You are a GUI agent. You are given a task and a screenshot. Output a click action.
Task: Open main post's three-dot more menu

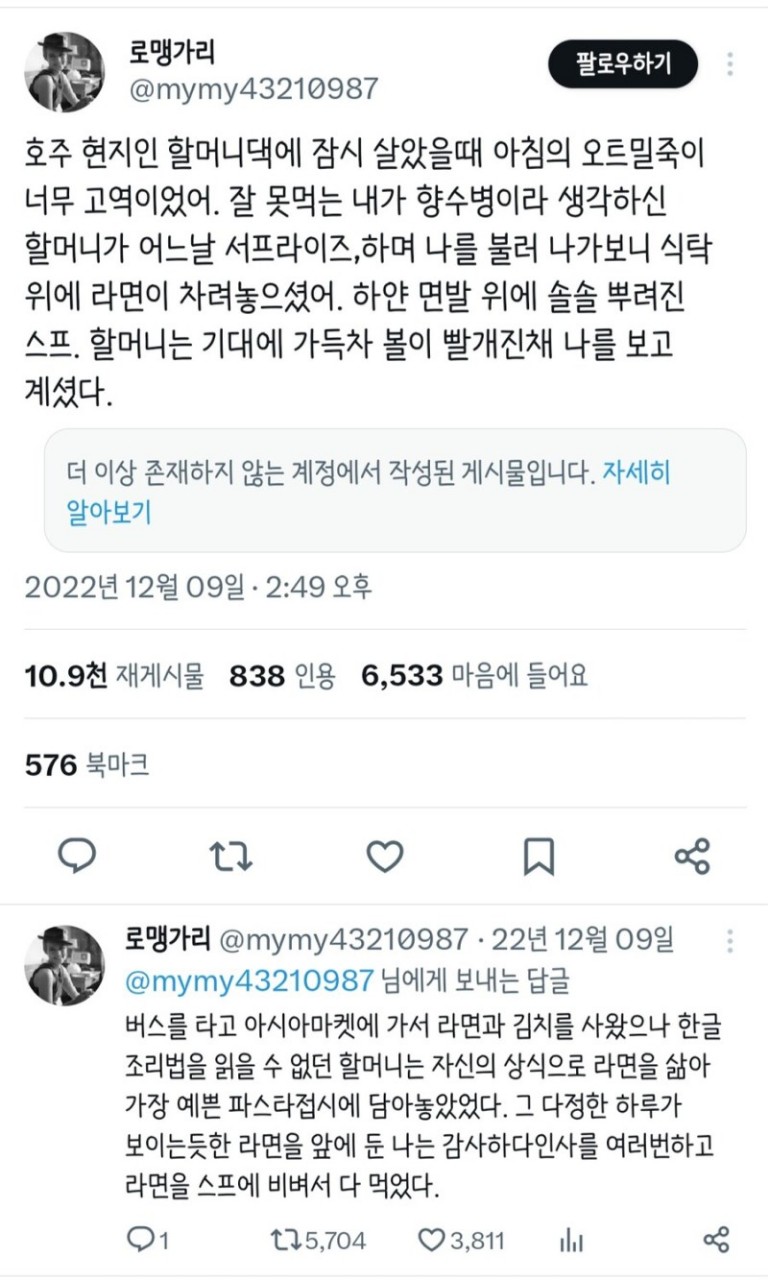point(731,65)
